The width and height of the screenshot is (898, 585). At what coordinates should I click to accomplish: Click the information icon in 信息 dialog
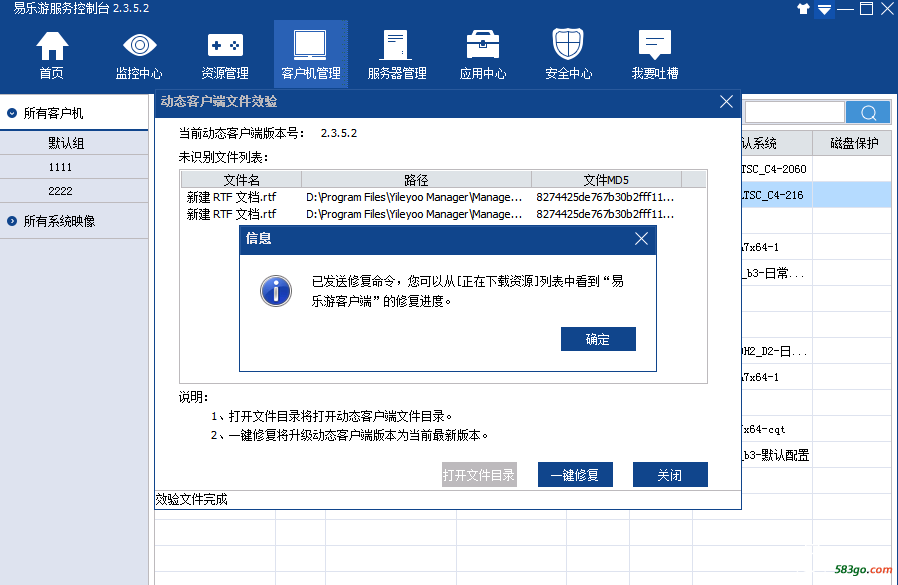[276, 291]
